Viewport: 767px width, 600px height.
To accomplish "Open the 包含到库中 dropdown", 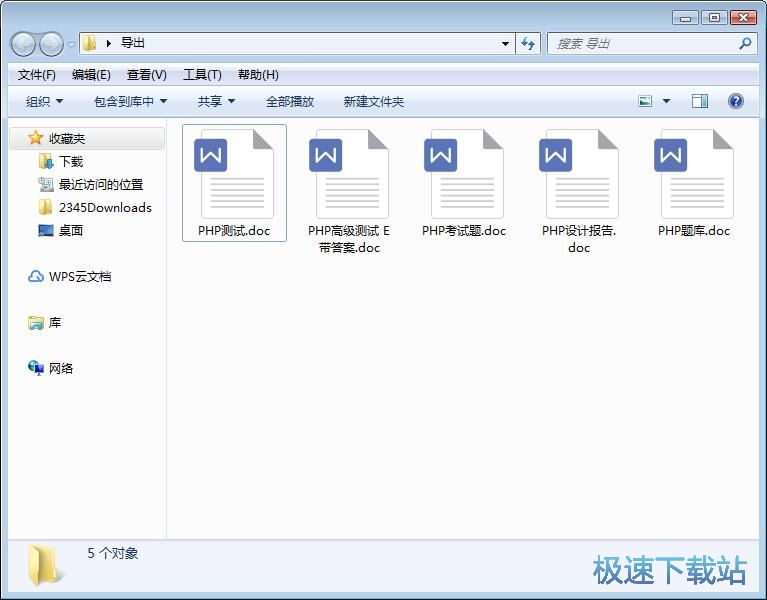I will click(130, 101).
